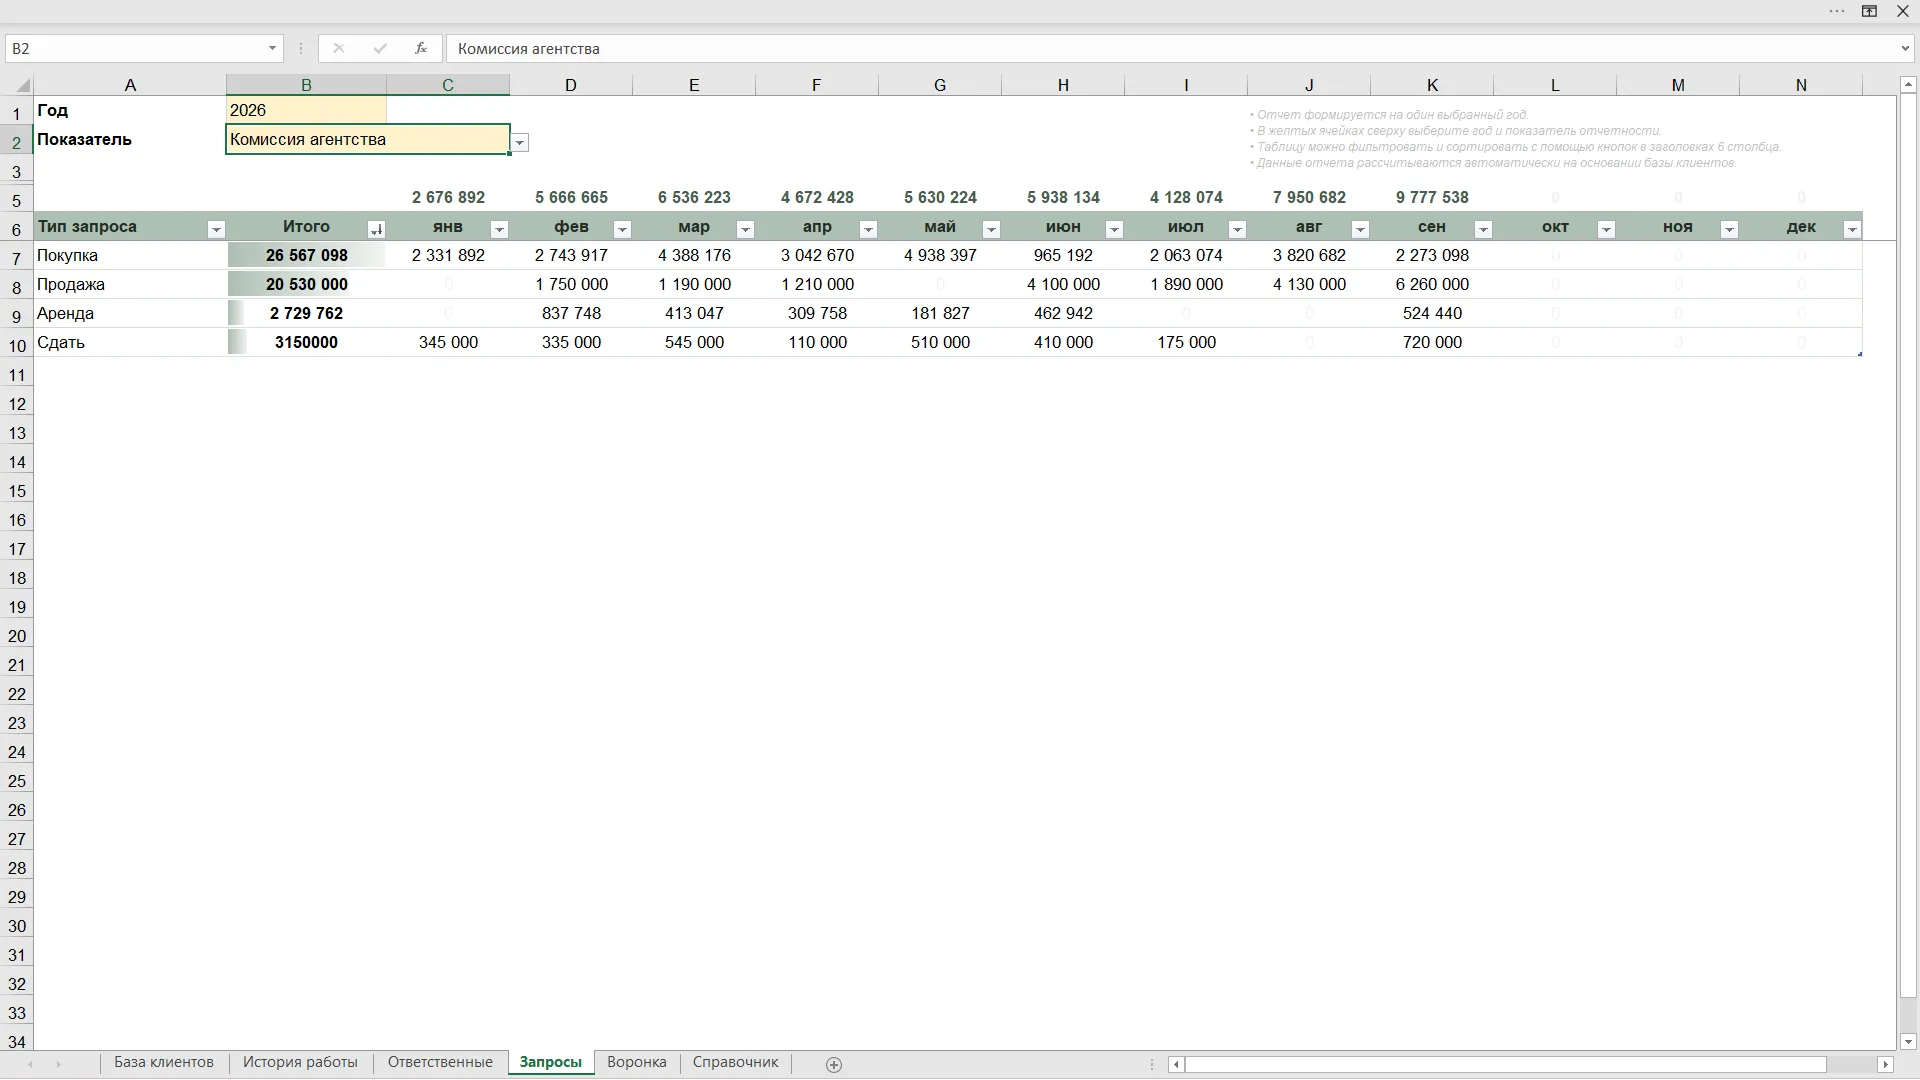
Task: Open the Ответственные sheet tab
Action: 440,1063
